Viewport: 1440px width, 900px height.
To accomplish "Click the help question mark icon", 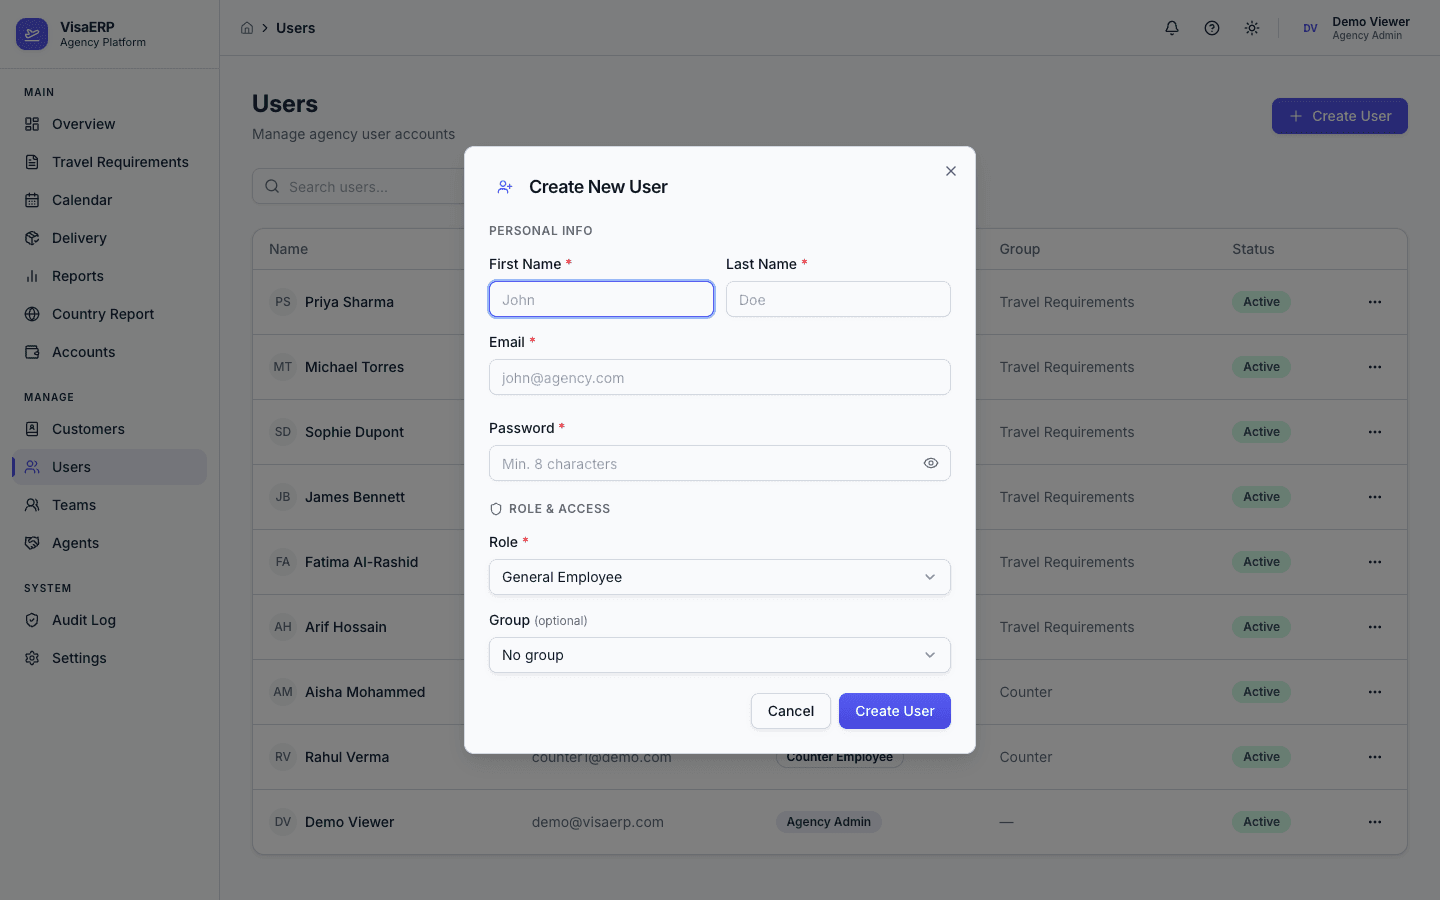I will [1211, 28].
